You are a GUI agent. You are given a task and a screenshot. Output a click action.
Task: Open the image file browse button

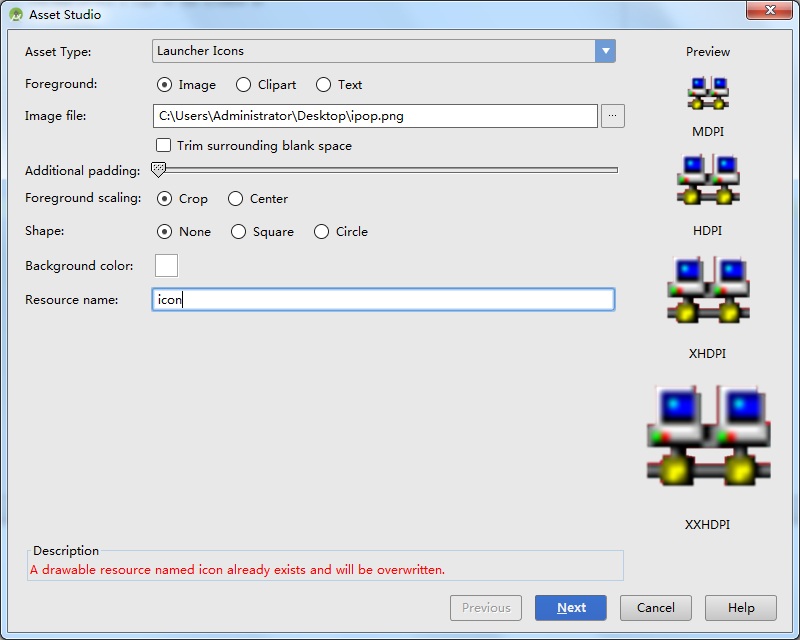(x=613, y=116)
